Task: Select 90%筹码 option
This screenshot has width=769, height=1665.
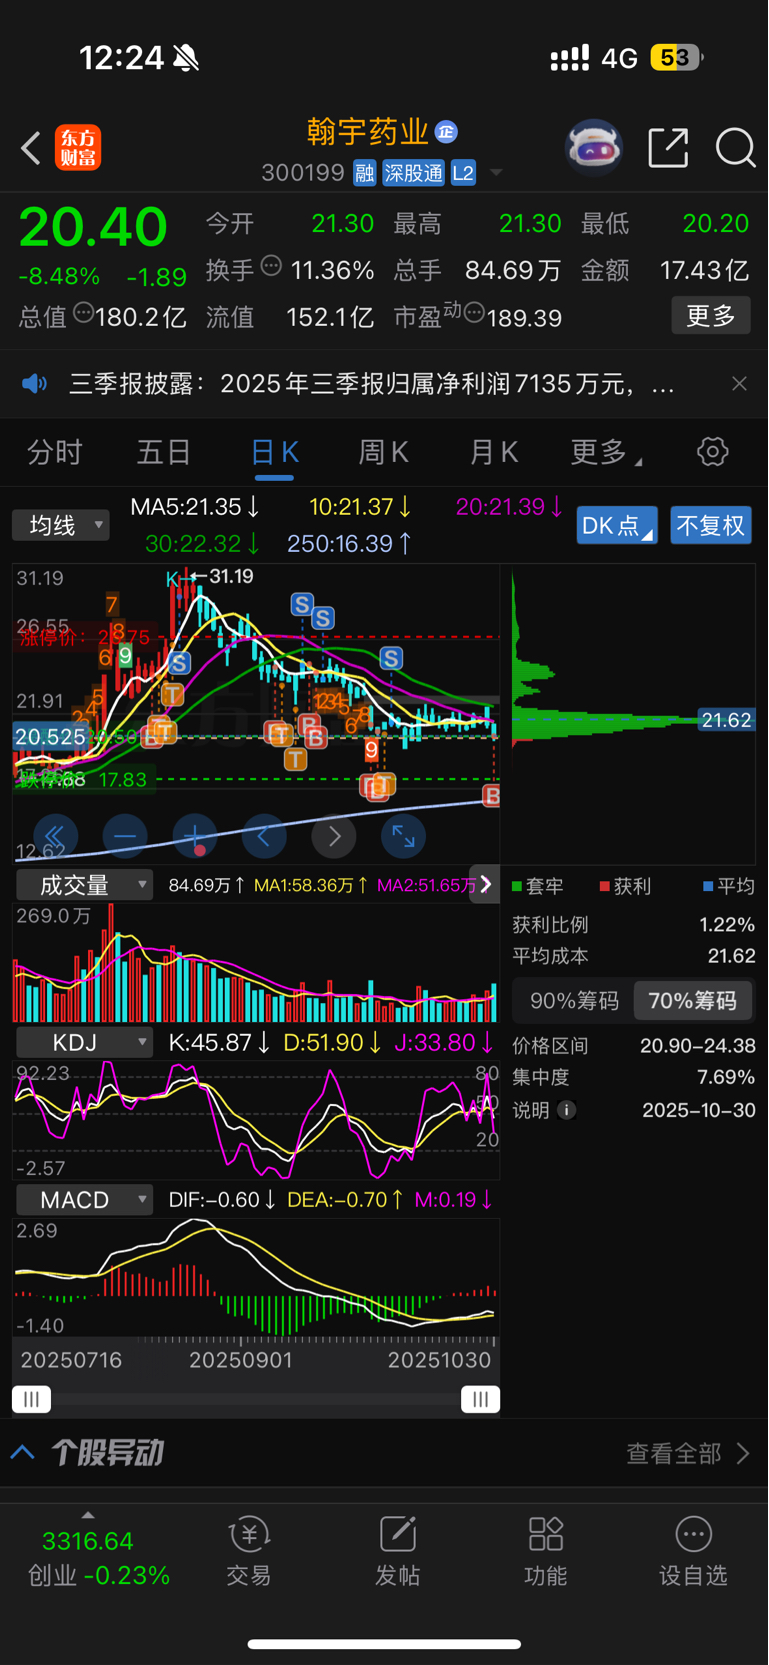Action: (574, 1001)
